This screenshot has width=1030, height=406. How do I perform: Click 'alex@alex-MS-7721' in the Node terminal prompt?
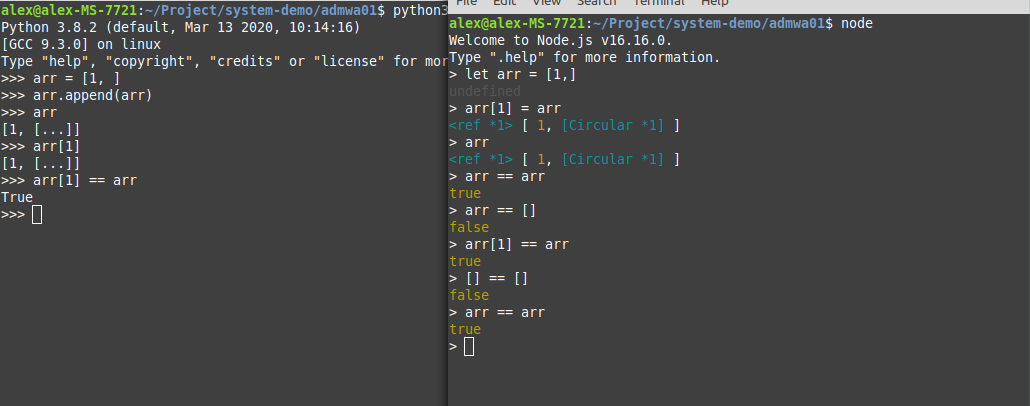tap(518, 24)
